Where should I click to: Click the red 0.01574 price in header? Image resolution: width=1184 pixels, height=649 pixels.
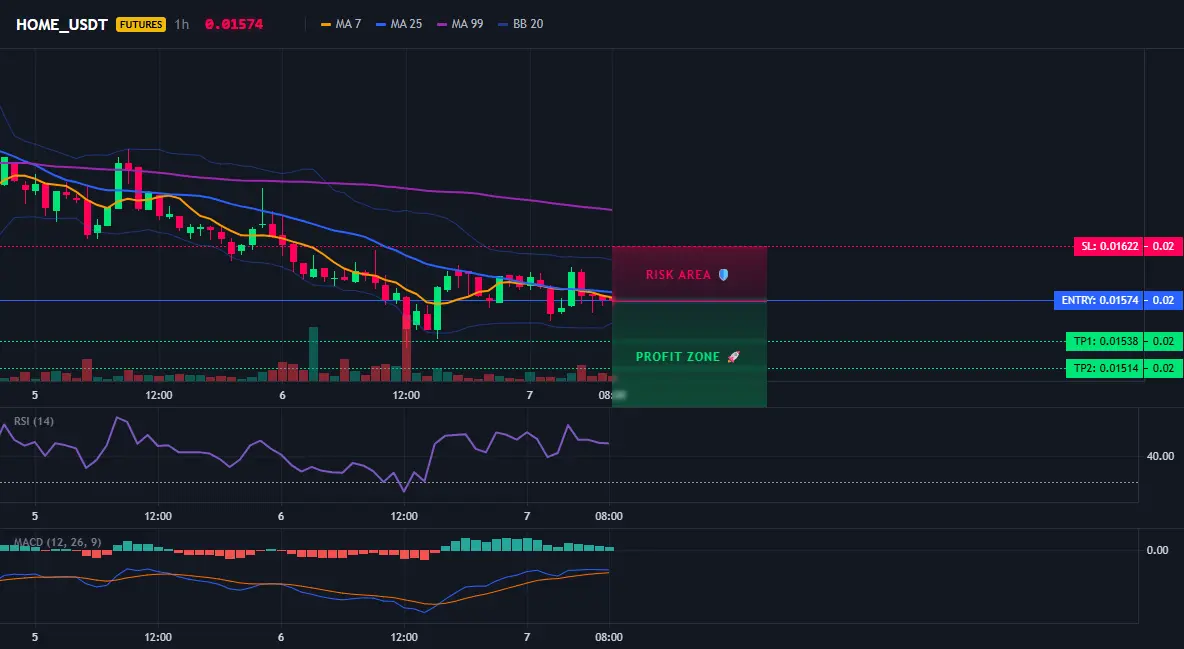pos(234,24)
